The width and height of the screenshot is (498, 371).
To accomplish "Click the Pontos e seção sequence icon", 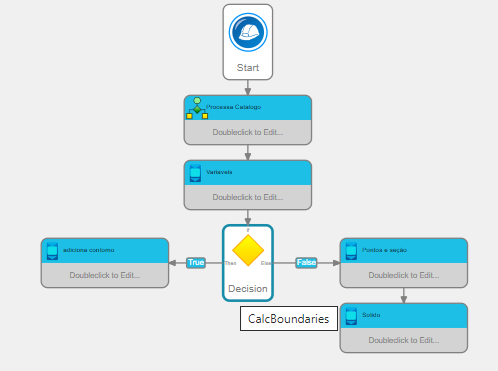I will (x=351, y=251).
